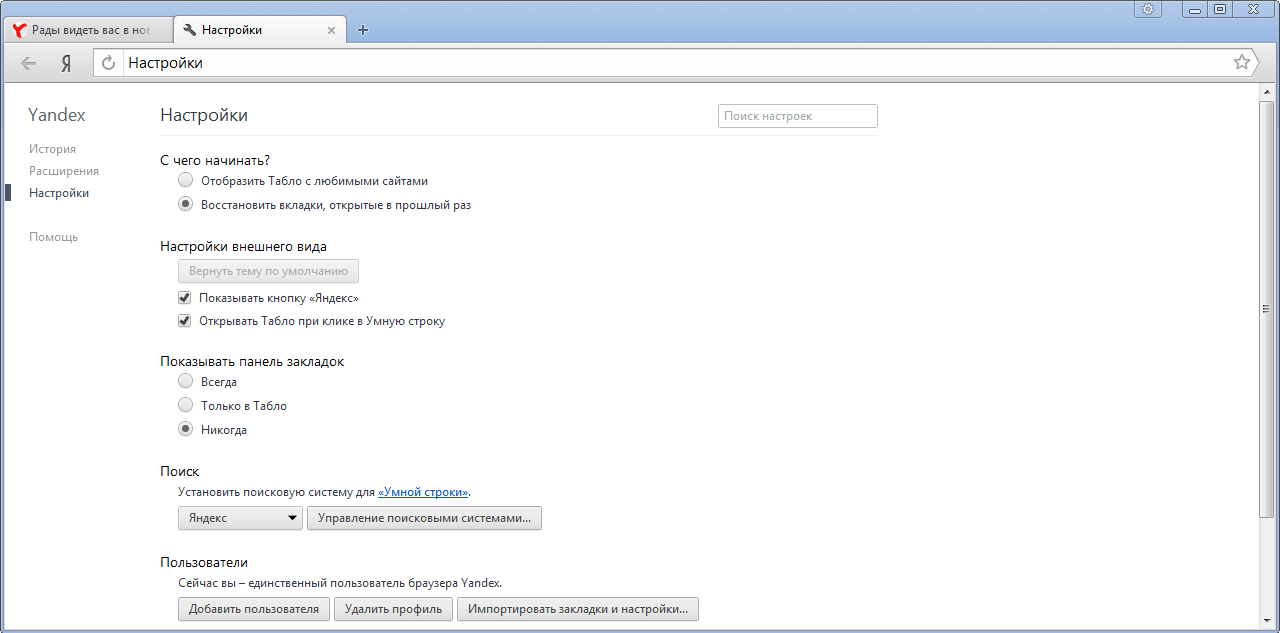Image resolution: width=1280 pixels, height=633 pixels.
Task: Click 'Управление поисковыми системами...' button
Action: (x=424, y=518)
